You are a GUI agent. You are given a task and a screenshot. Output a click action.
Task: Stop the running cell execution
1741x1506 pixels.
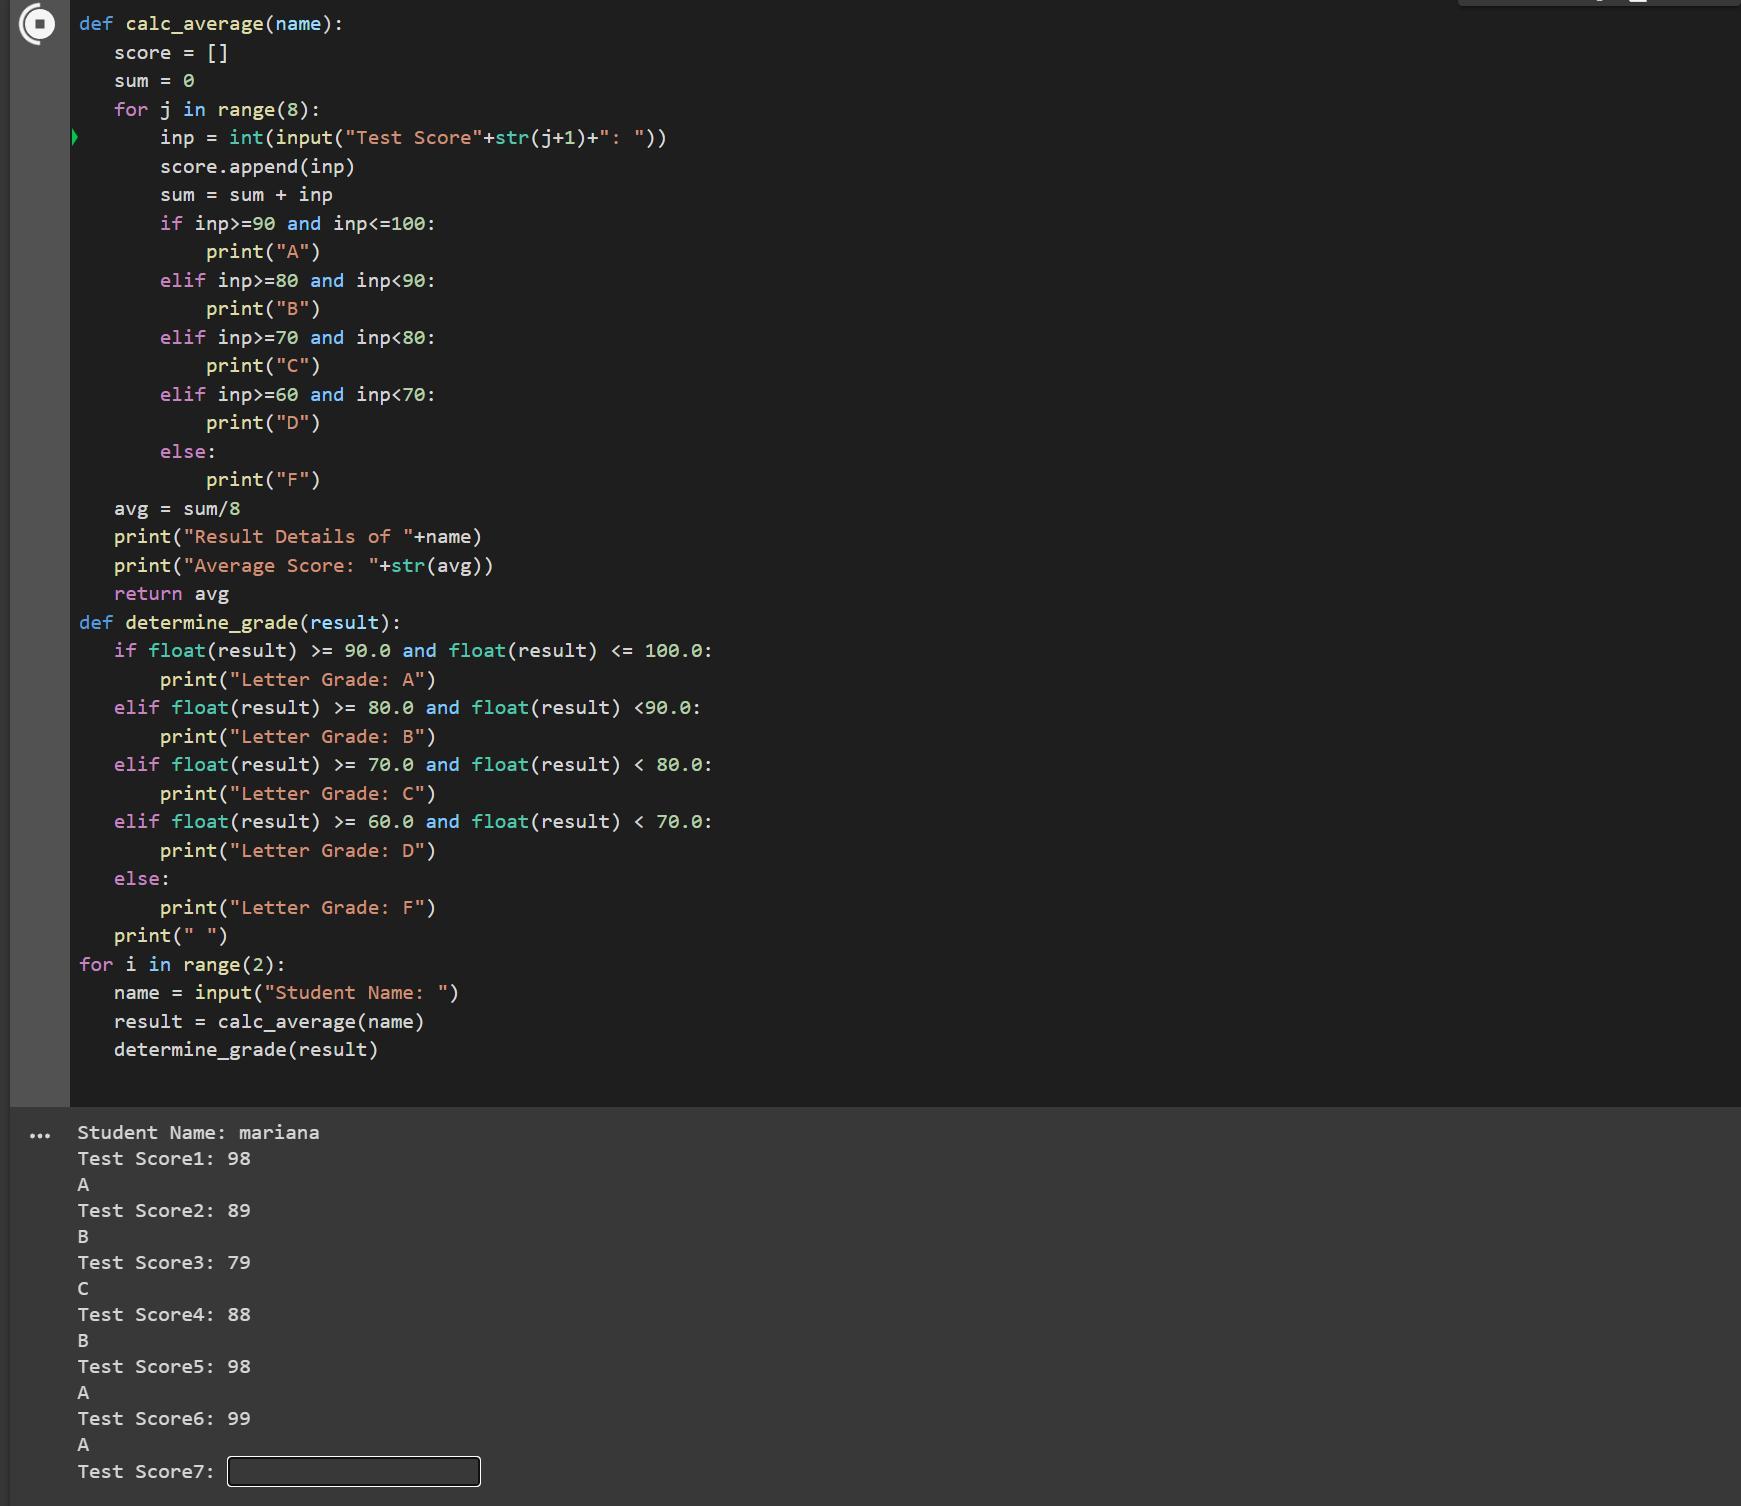tap(38, 24)
